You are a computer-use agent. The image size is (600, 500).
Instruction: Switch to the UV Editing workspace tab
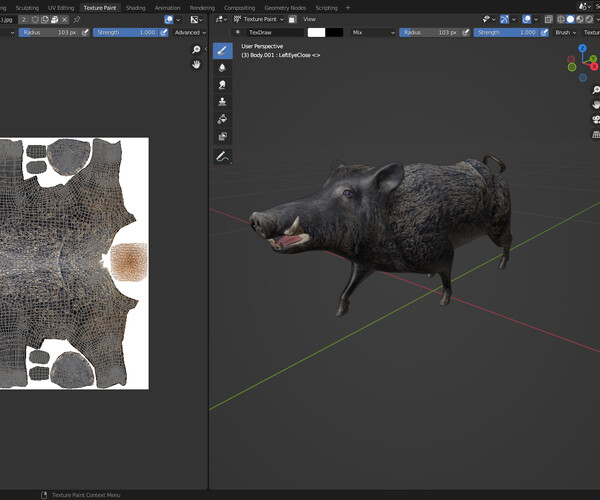[x=61, y=8]
